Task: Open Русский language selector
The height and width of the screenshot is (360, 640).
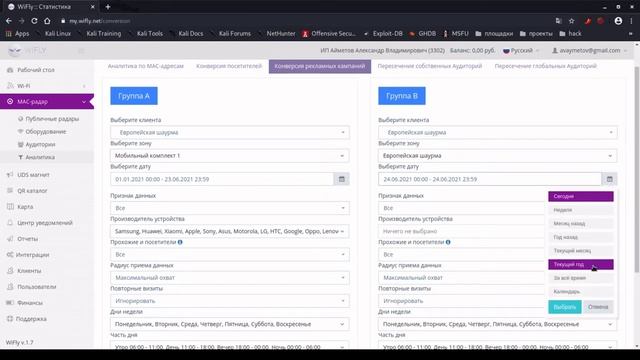Action: click(x=521, y=51)
